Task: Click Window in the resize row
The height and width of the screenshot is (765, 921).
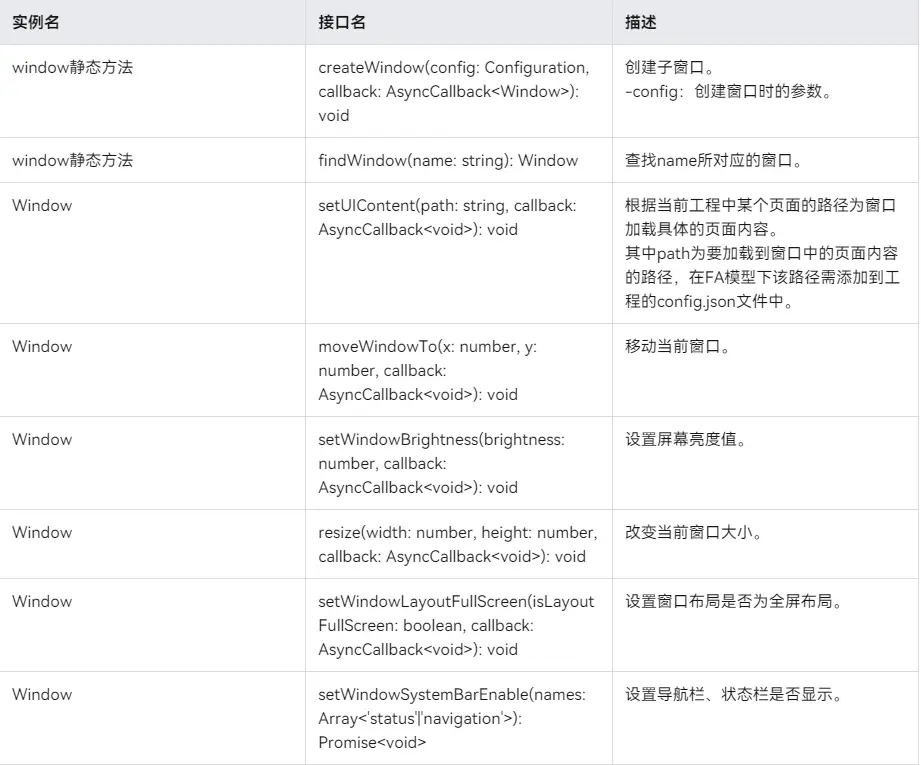Action: [x=42, y=532]
